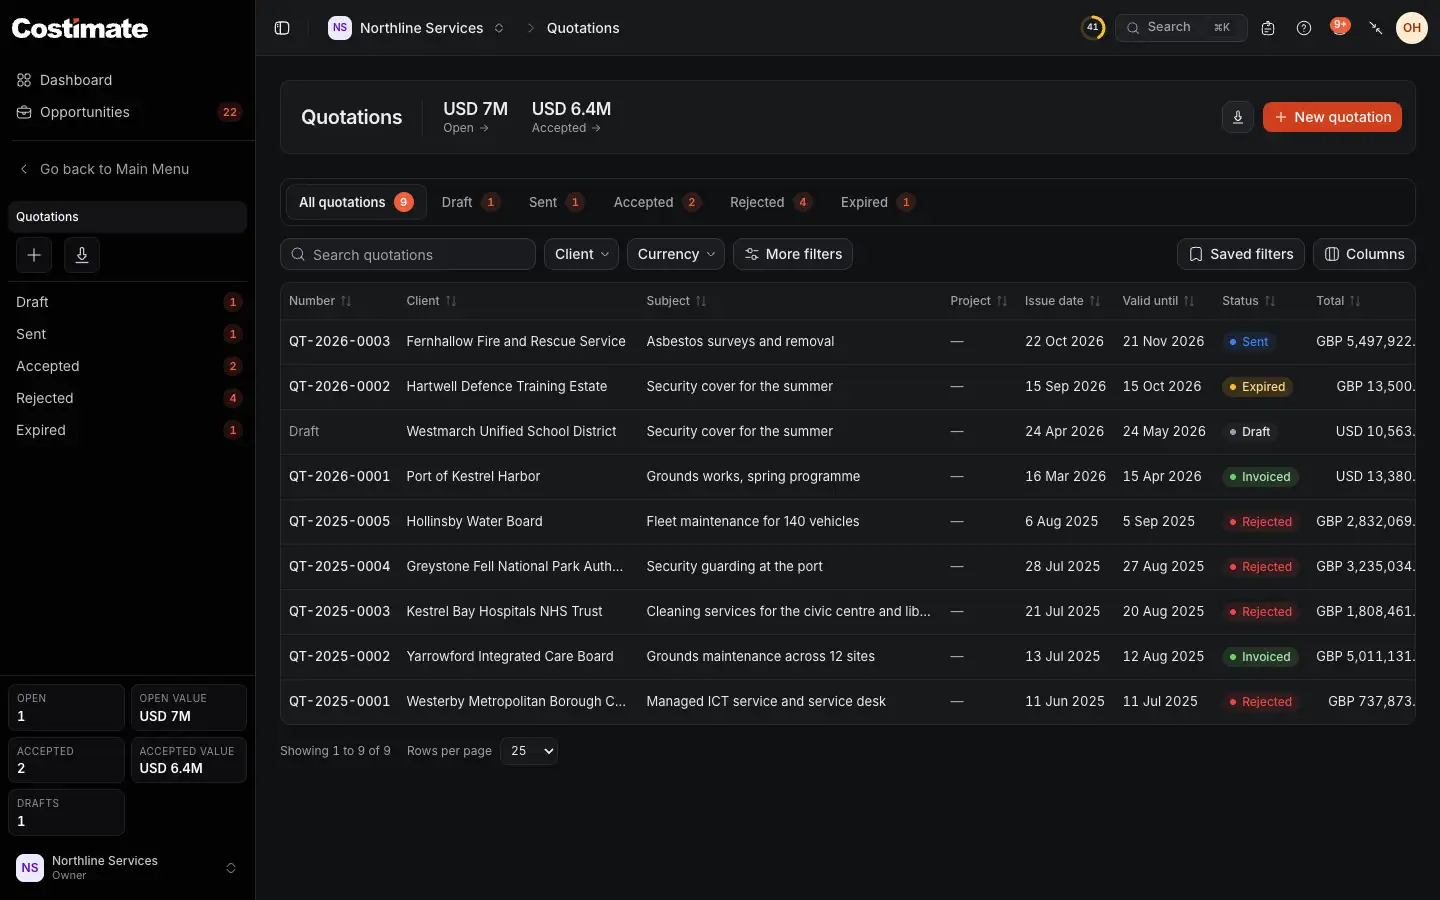The height and width of the screenshot is (900, 1440).
Task: Click the progress ring showing 41
Action: [x=1093, y=28]
